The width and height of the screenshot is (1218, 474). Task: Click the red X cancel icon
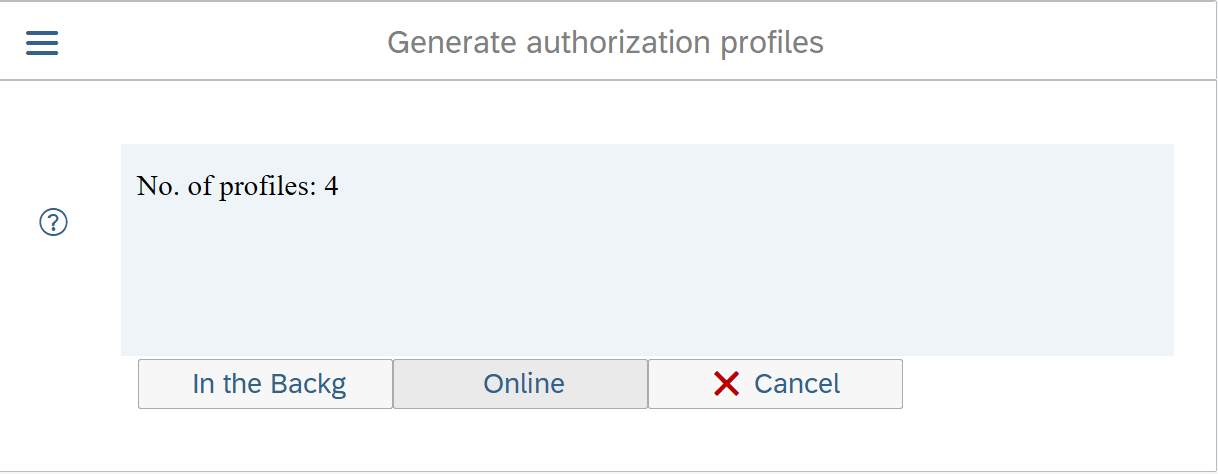(727, 384)
